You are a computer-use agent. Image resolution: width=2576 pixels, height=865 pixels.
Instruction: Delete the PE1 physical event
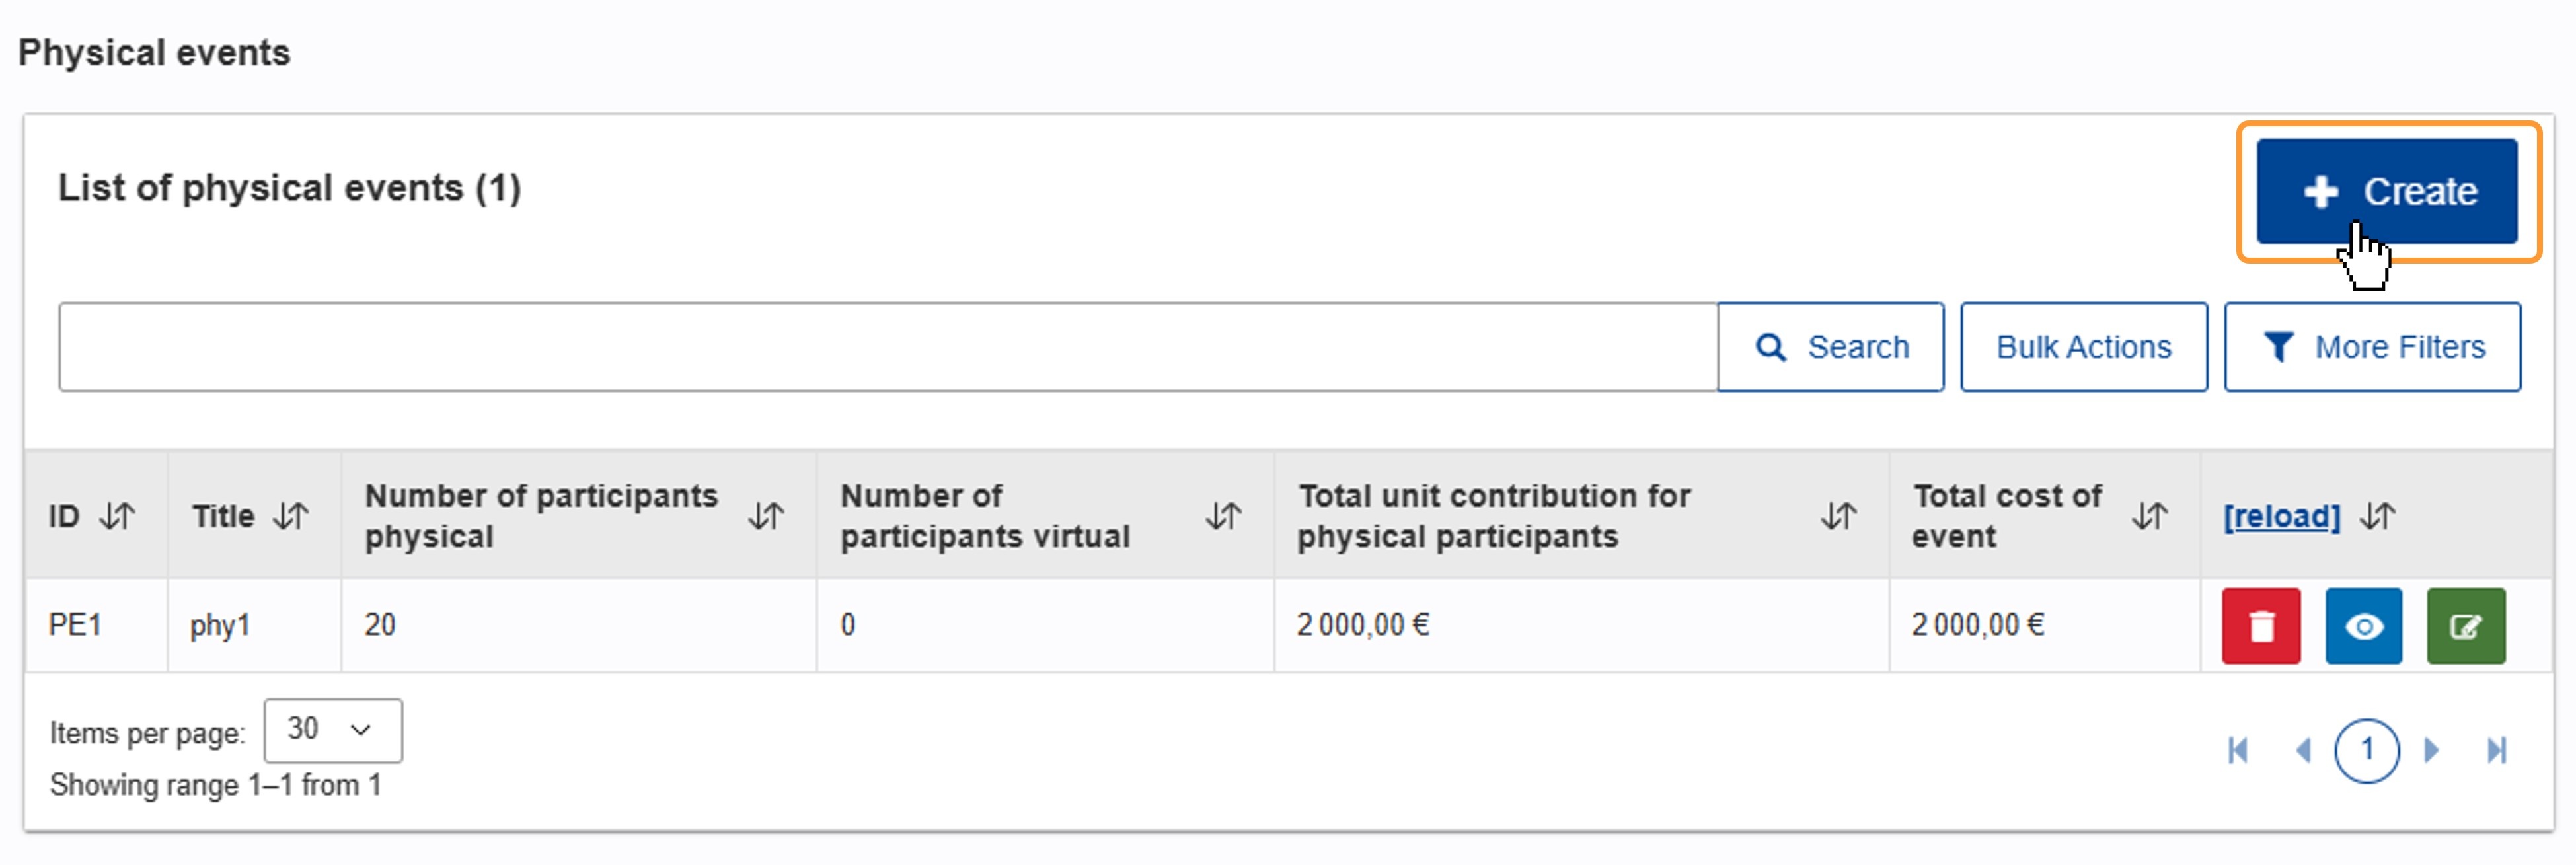[2261, 626]
